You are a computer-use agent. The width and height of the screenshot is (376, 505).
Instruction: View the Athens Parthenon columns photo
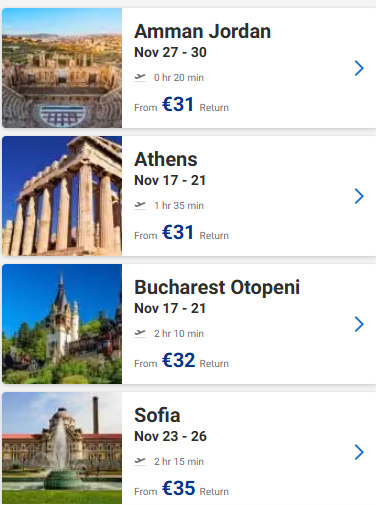coord(62,196)
